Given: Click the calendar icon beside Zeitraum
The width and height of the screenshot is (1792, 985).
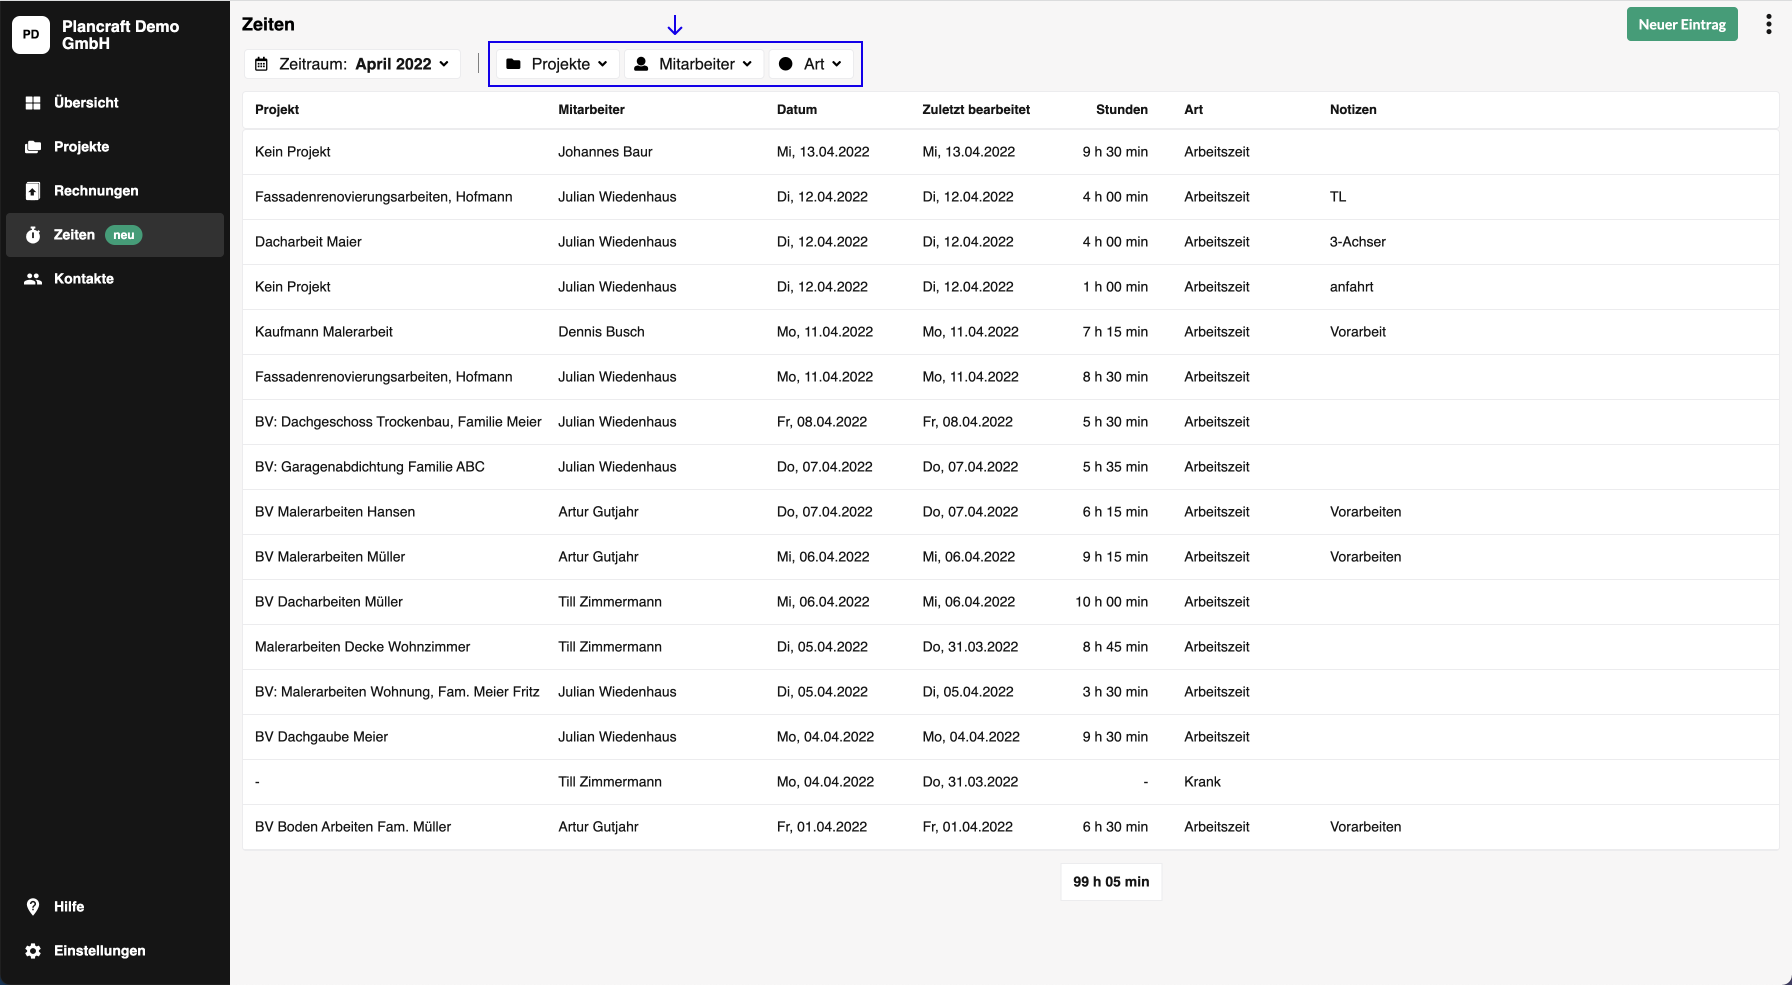Looking at the screenshot, I should click(261, 64).
